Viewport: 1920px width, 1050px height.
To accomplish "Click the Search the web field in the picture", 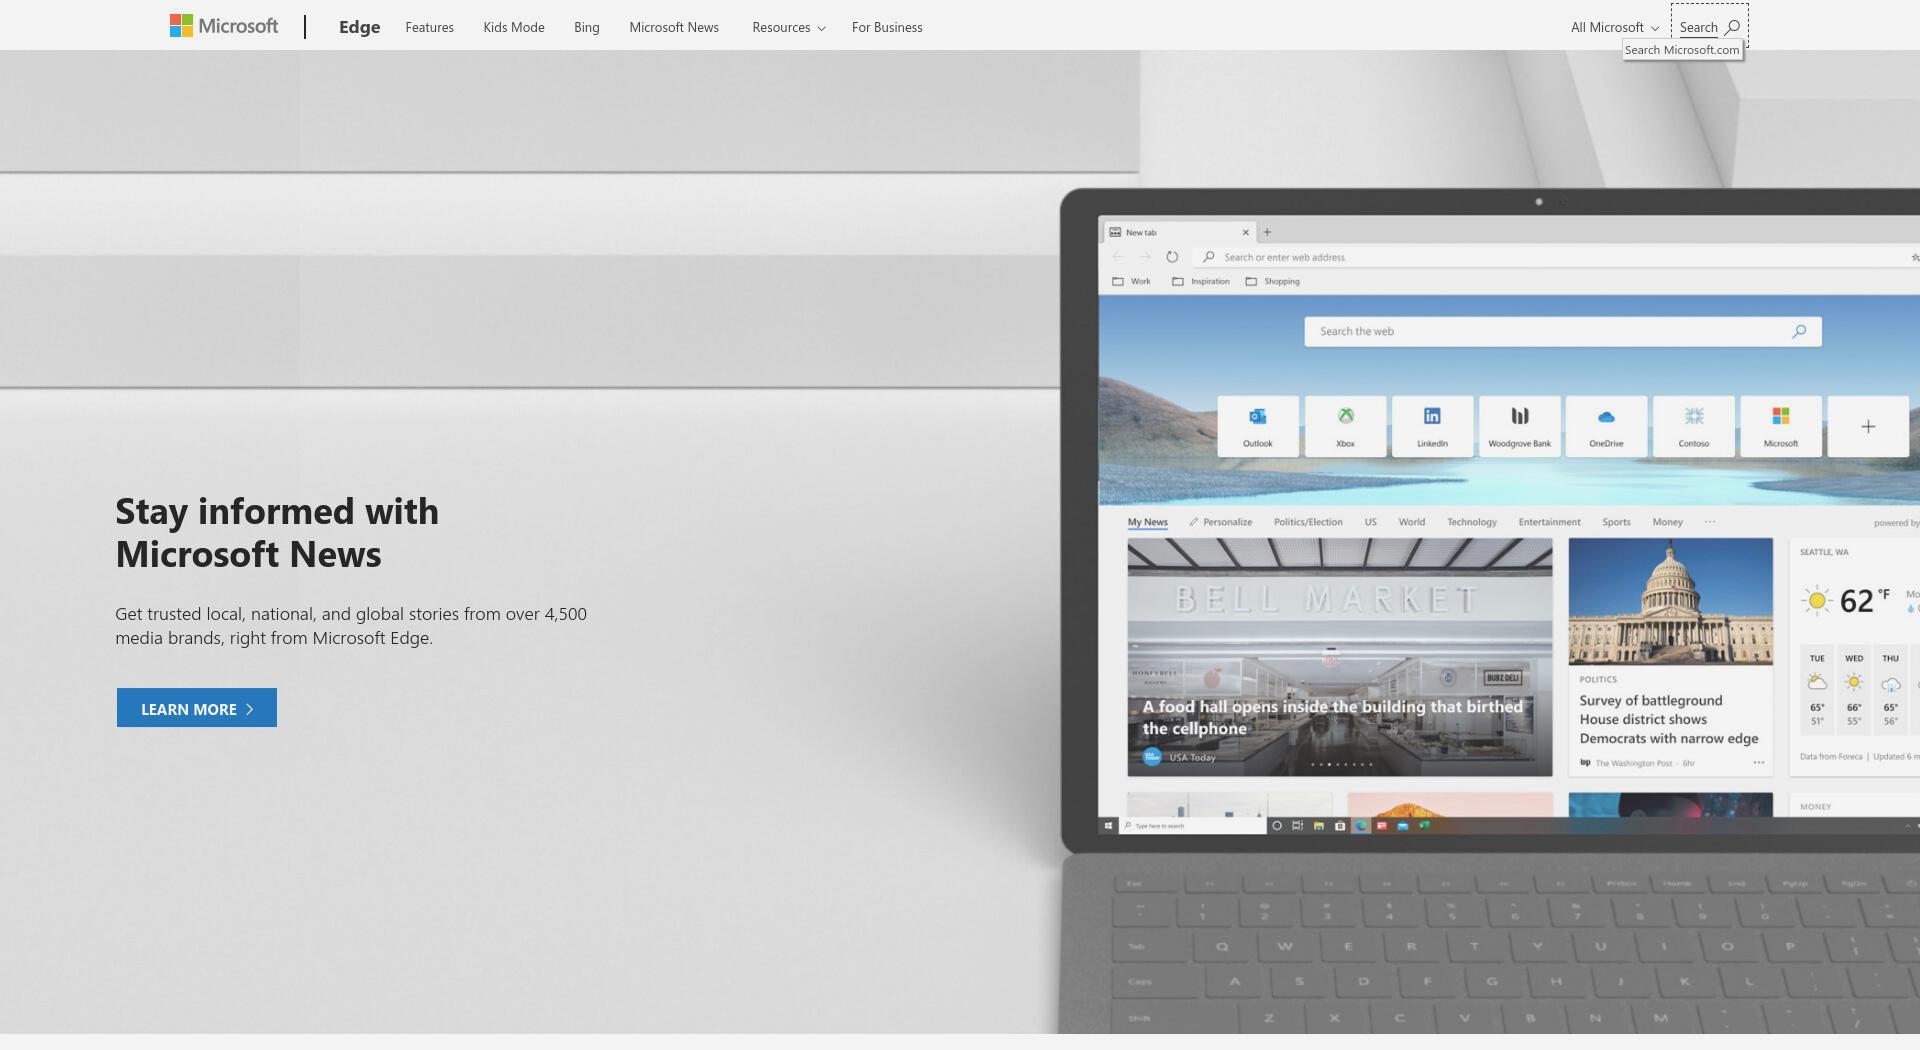I will click(1563, 331).
